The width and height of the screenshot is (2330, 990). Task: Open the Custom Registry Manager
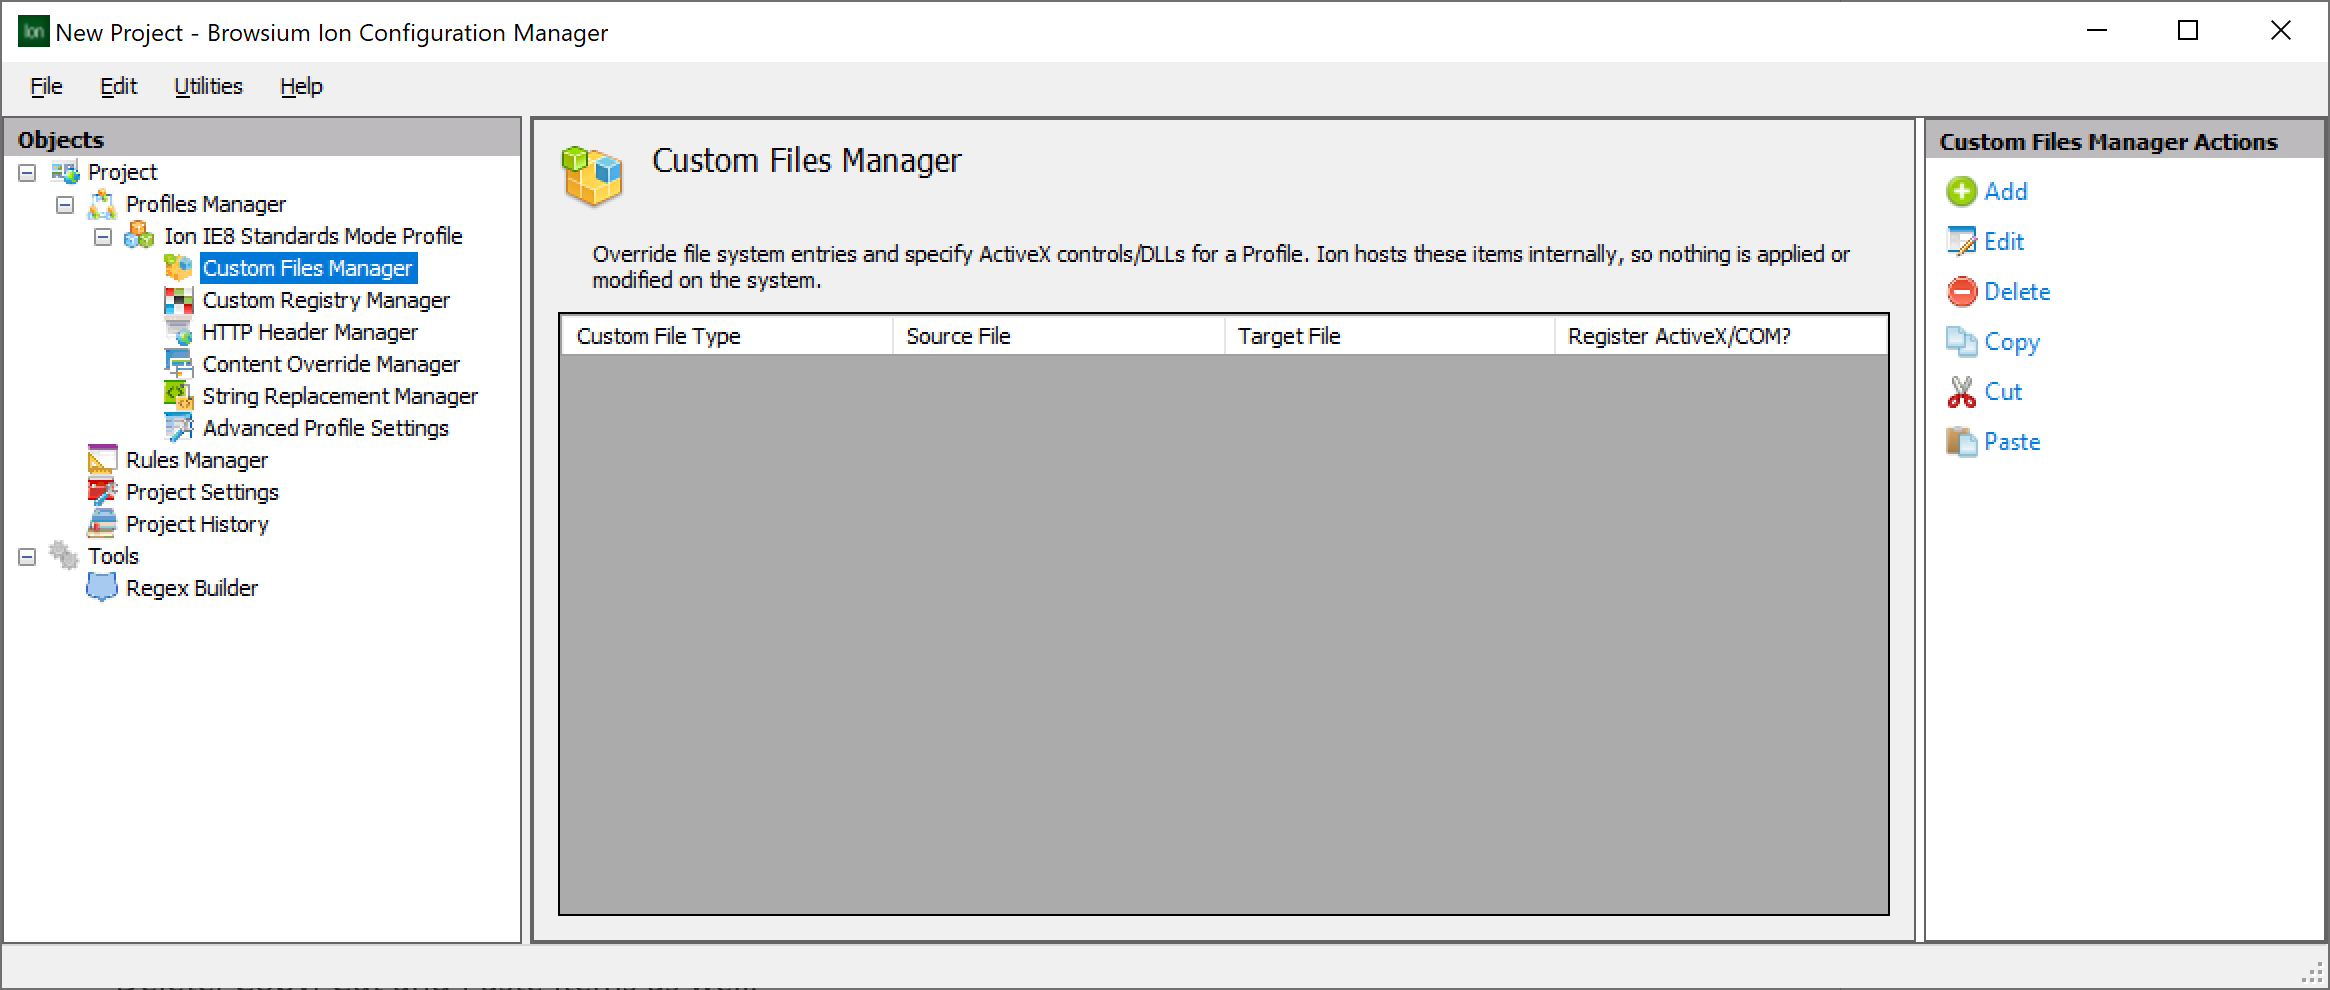[326, 300]
